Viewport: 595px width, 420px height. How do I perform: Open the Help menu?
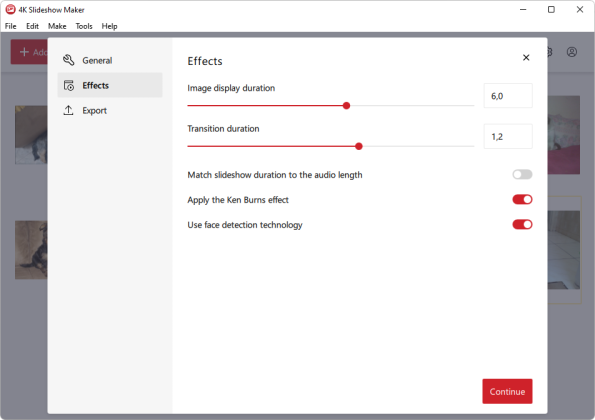point(109,26)
